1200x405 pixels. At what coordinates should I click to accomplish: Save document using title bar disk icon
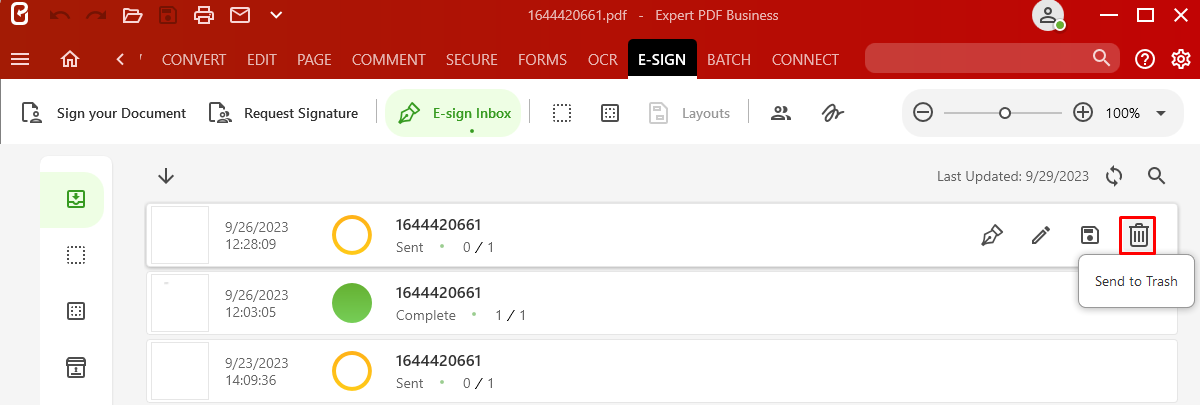[x=168, y=15]
